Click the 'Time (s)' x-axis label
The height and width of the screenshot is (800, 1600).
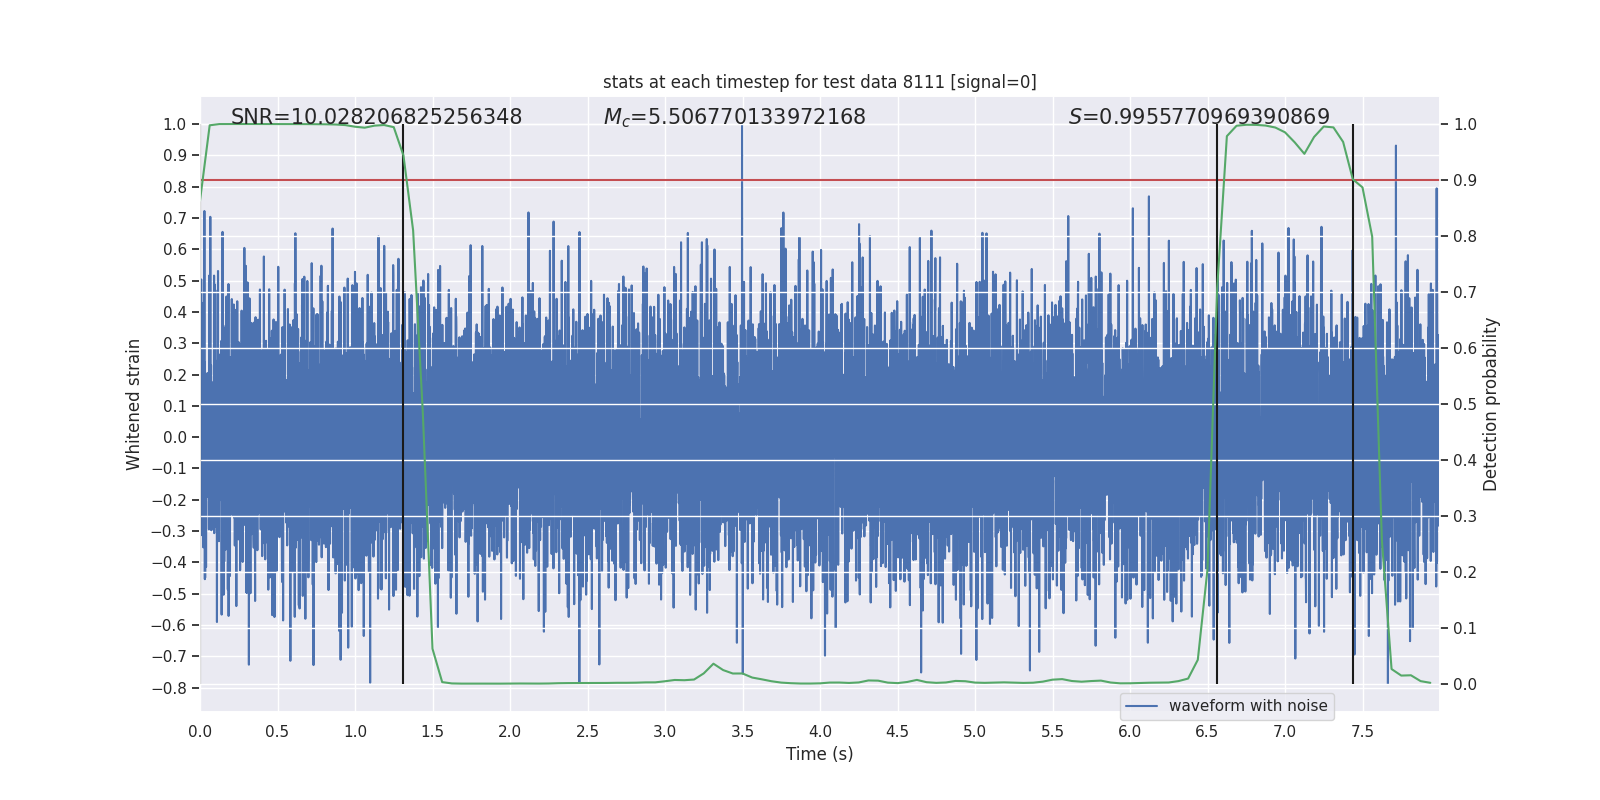(x=819, y=754)
